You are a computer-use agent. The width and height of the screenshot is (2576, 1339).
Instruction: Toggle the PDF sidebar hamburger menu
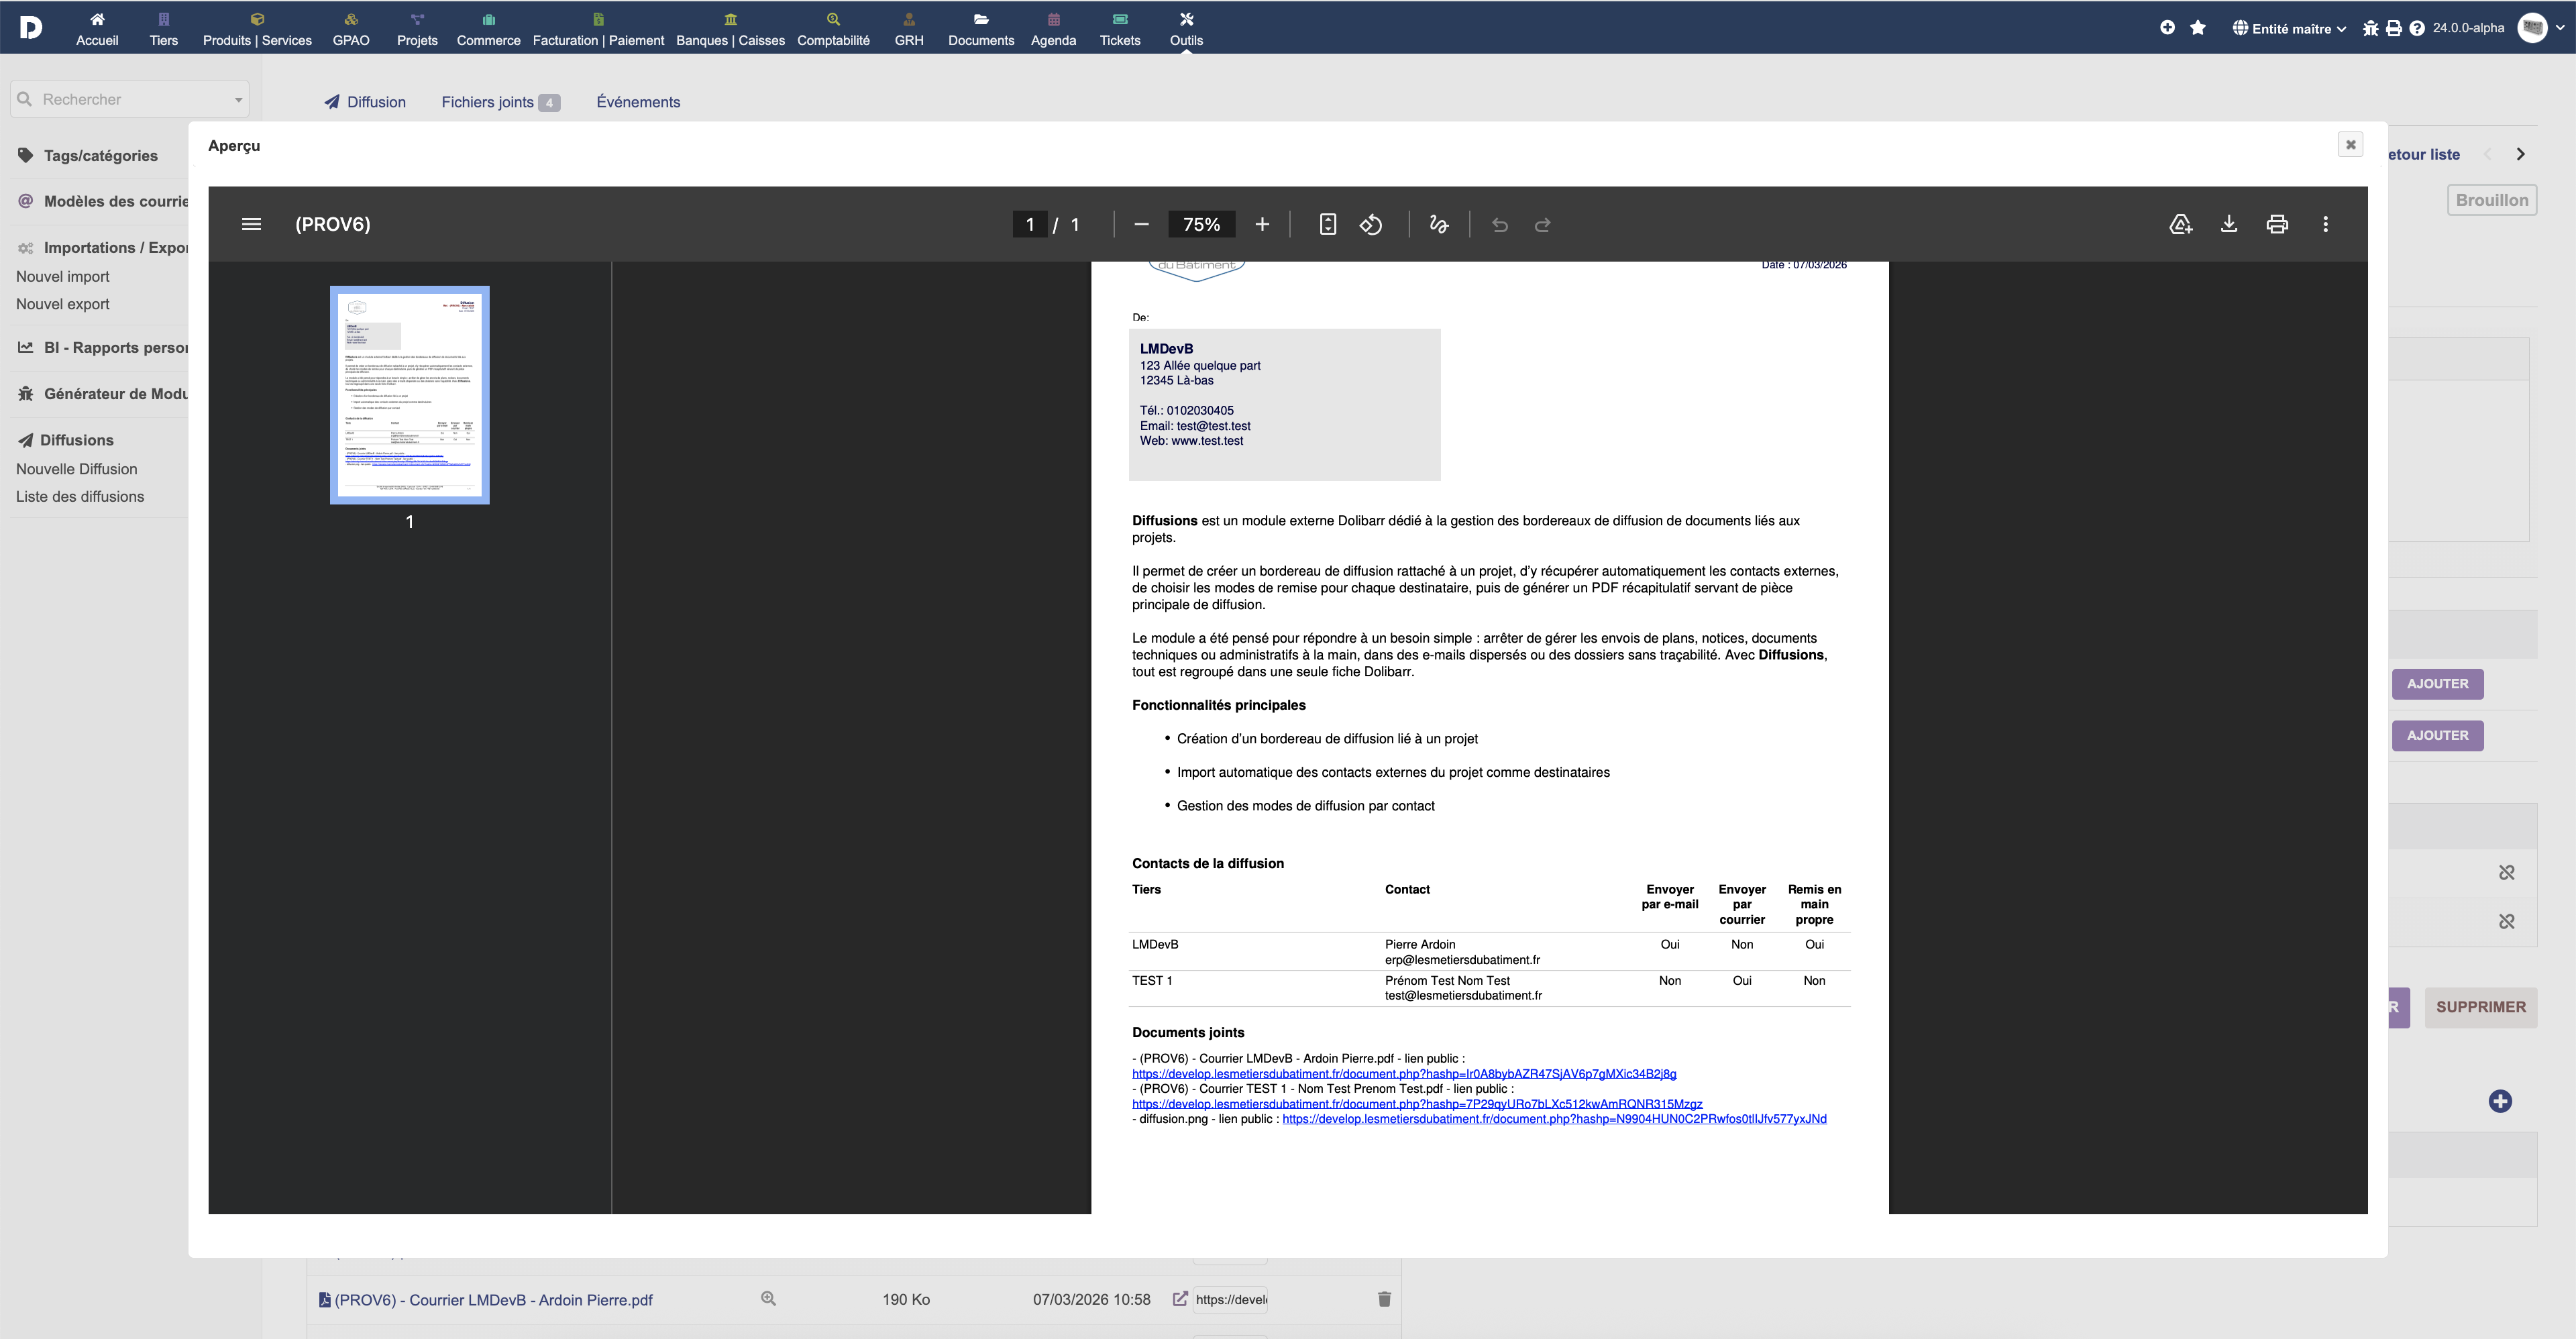click(x=251, y=224)
